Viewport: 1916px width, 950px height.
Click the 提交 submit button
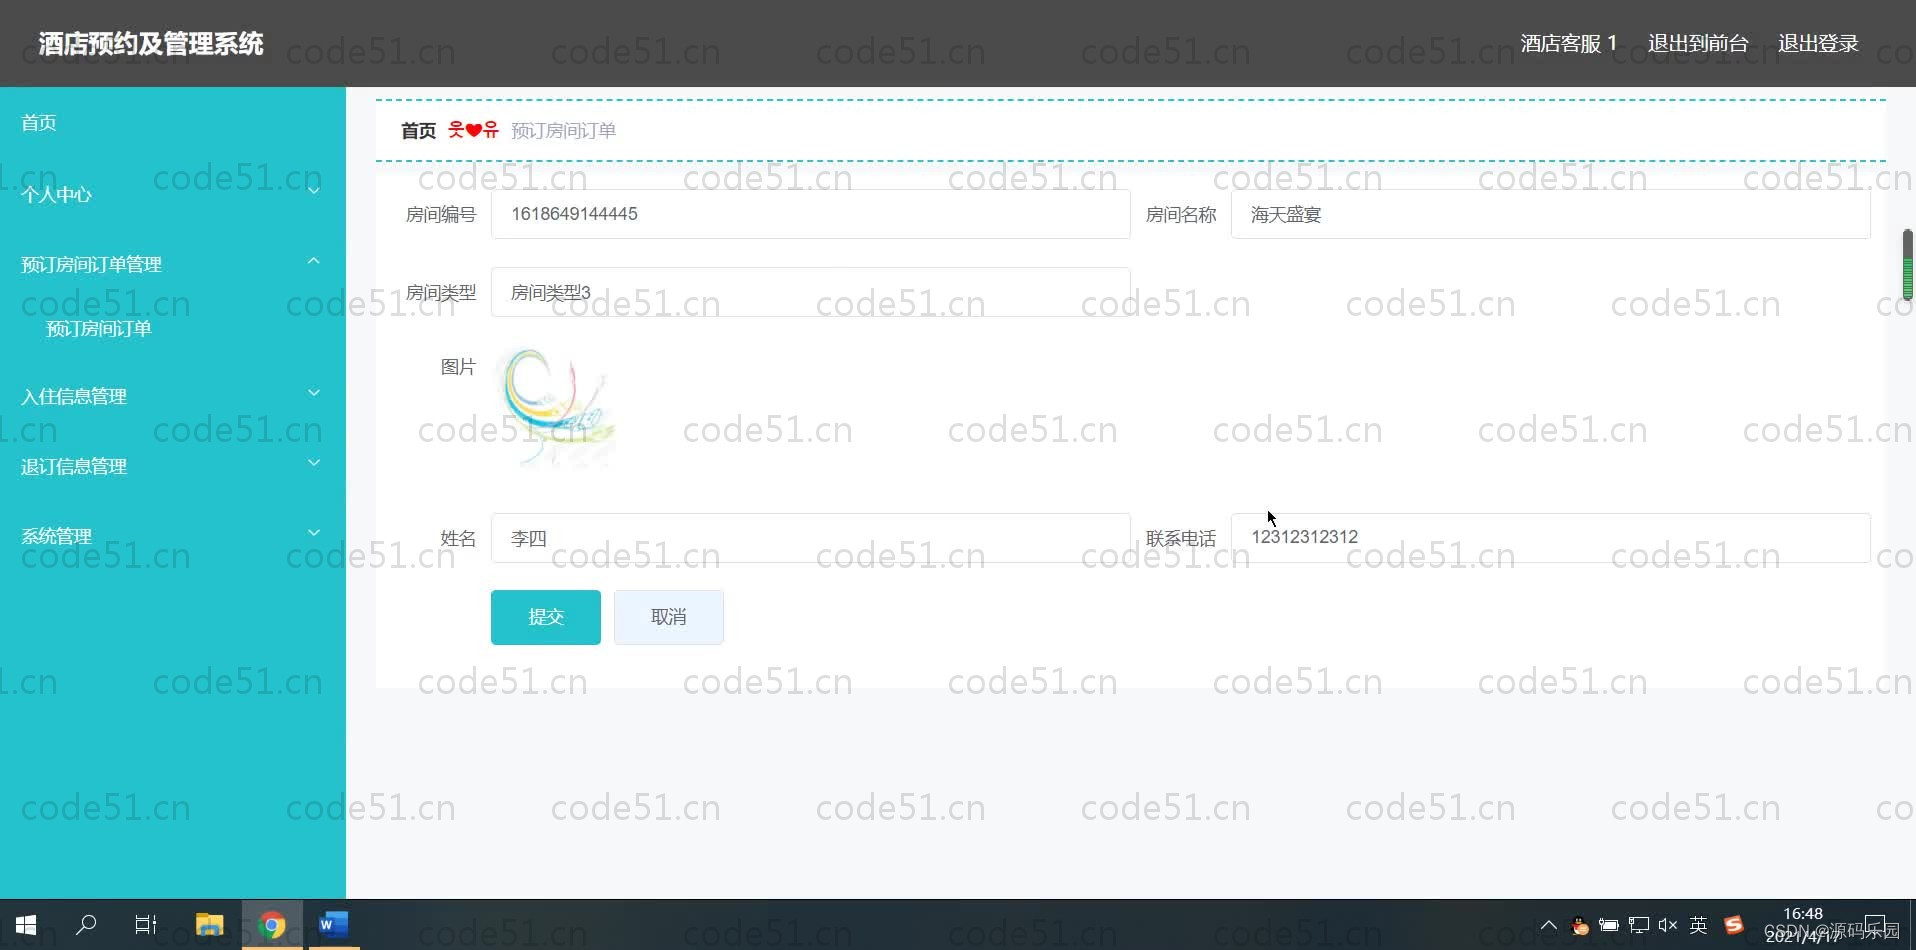click(x=545, y=617)
